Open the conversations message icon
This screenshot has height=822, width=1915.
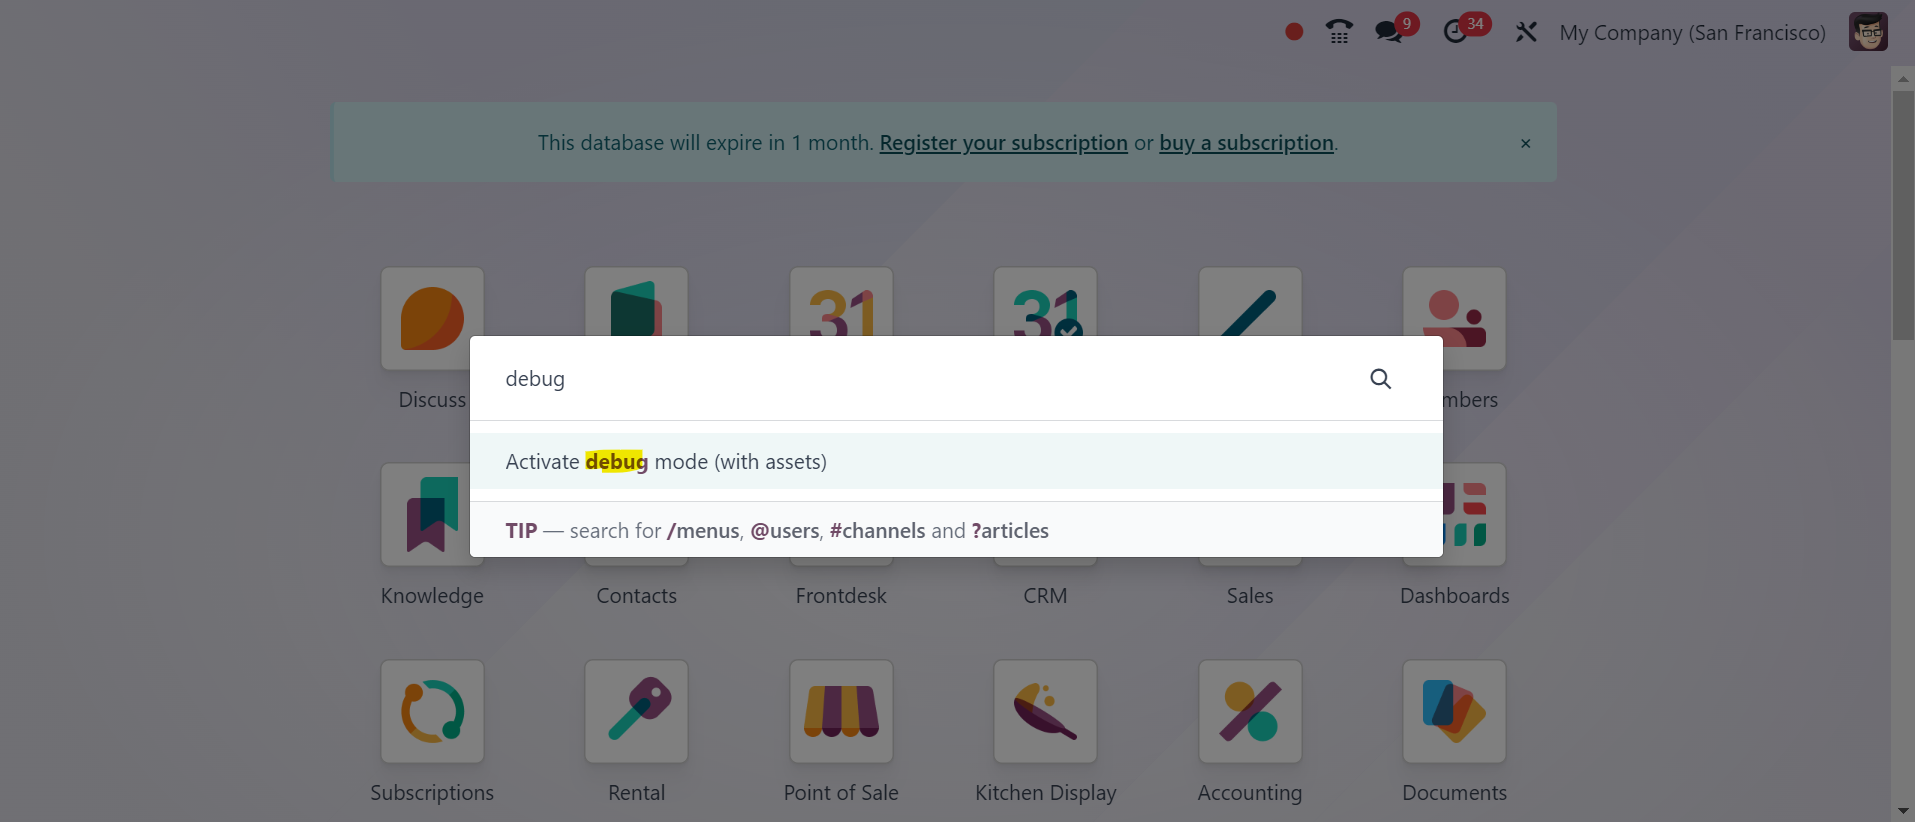(x=1388, y=32)
